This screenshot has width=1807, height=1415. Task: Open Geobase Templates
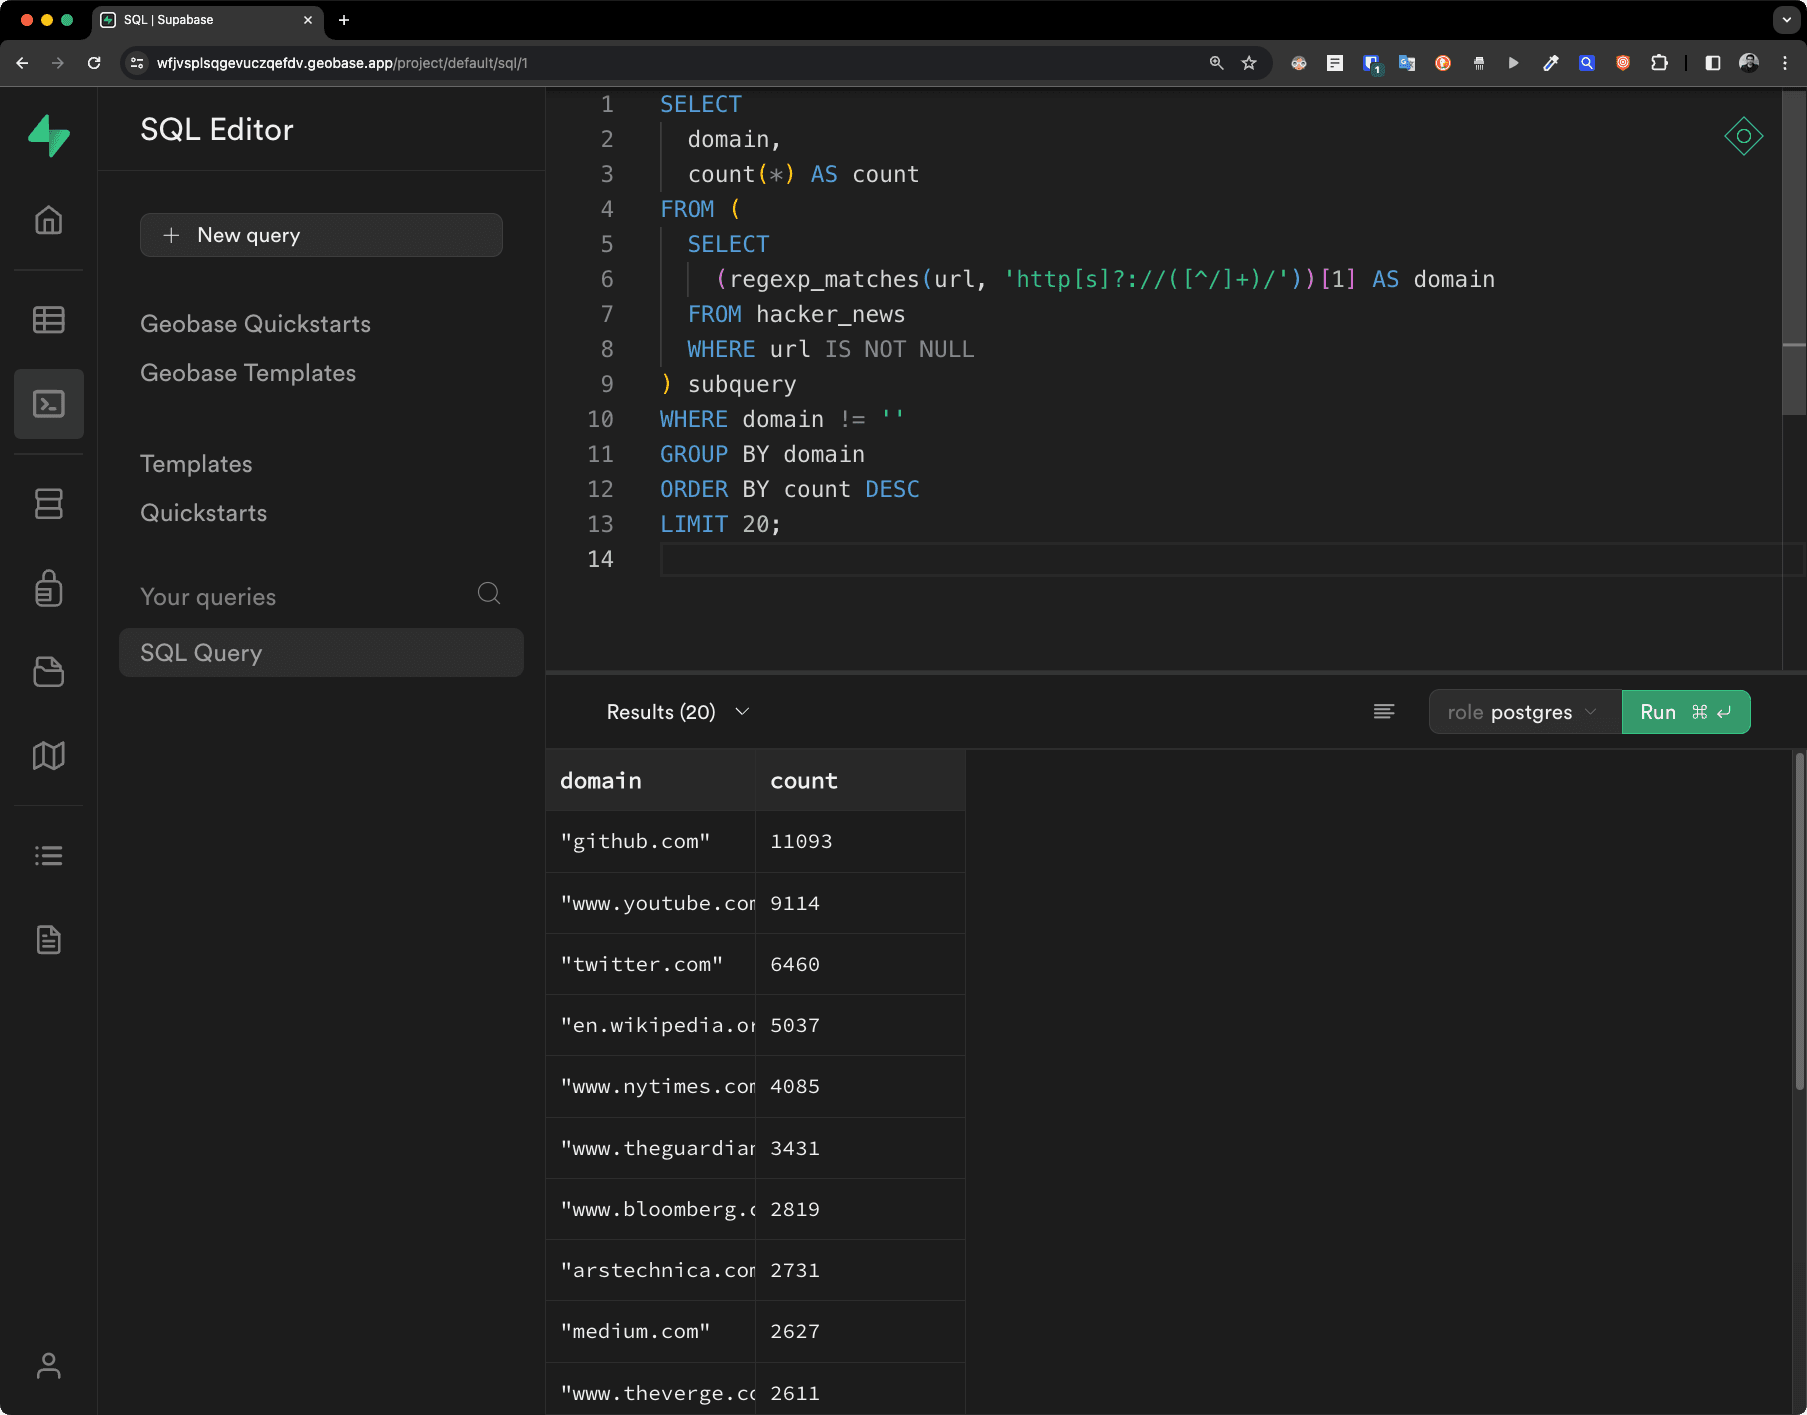pyautogui.click(x=248, y=373)
